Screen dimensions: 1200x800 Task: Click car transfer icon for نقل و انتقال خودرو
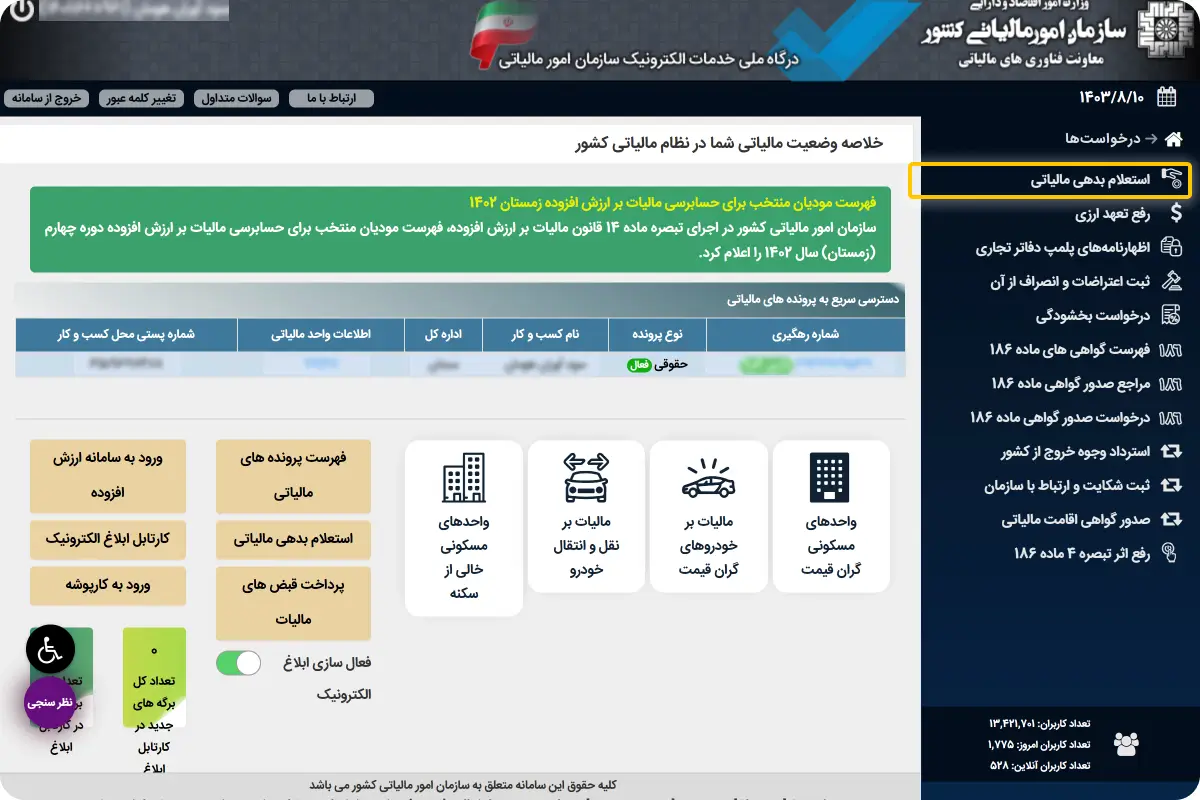[586, 477]
